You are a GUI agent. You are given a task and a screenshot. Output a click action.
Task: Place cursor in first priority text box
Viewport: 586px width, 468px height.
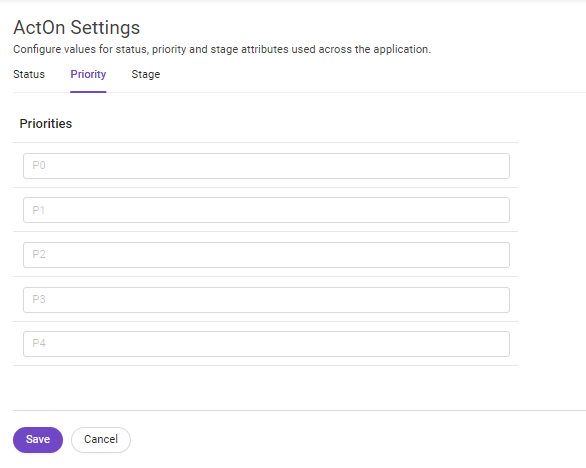[266, 166]
